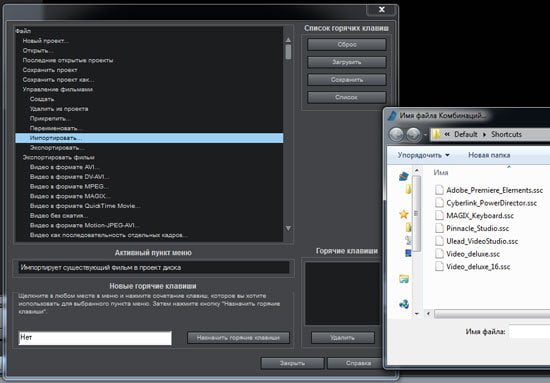Click the back navigation arrow in file dialog
Screen dimensions: 550x383
[396, 135]
